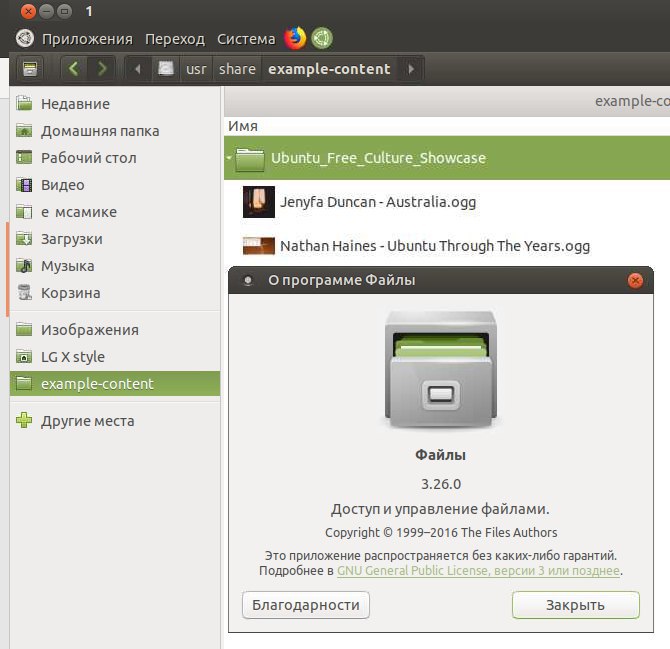Click the partially hidden мсамике sidebar entry
The image size is (670, 649).
click(x=115, y=211)
